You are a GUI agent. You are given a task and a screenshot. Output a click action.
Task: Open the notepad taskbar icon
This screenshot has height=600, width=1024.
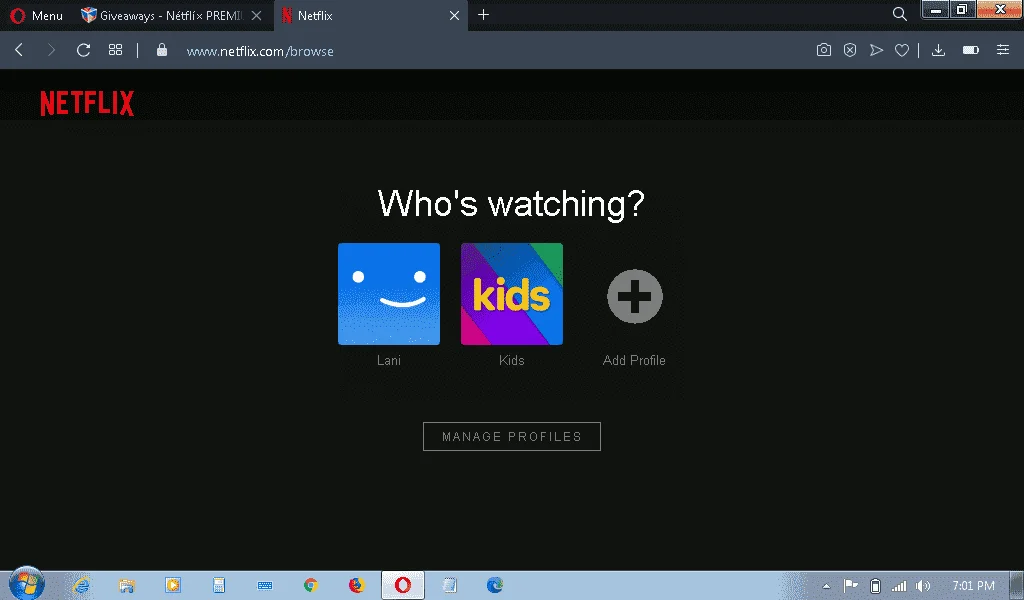coord(449,585)
